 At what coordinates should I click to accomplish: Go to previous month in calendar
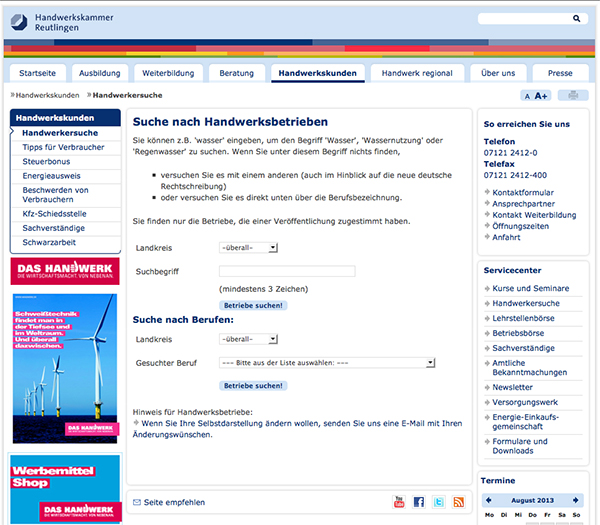tap(490, 498)
